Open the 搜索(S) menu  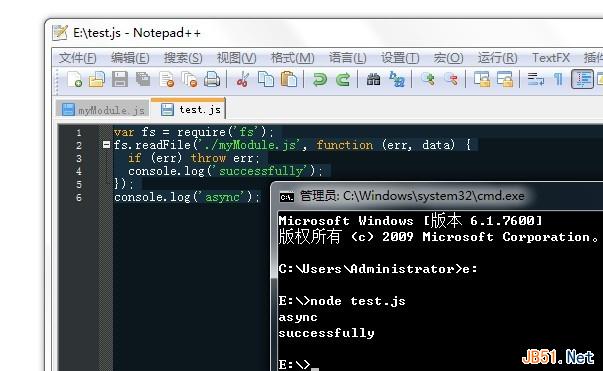(x=183, y=58)
